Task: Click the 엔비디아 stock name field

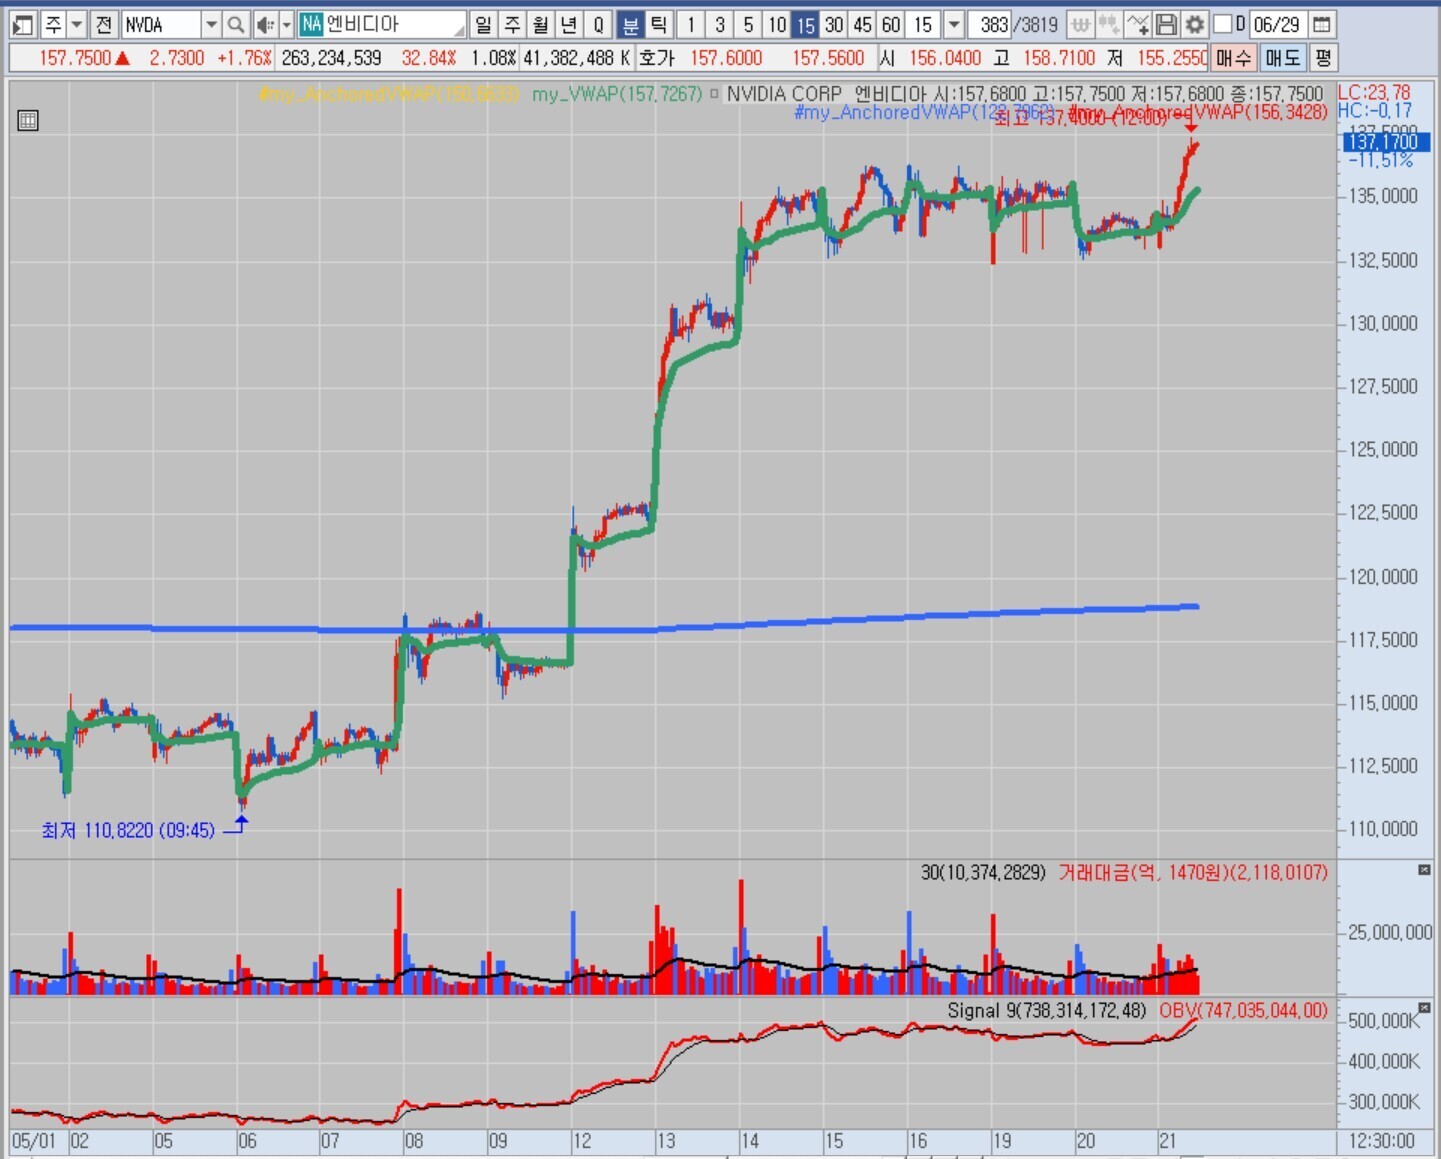Action: point(383,24)
